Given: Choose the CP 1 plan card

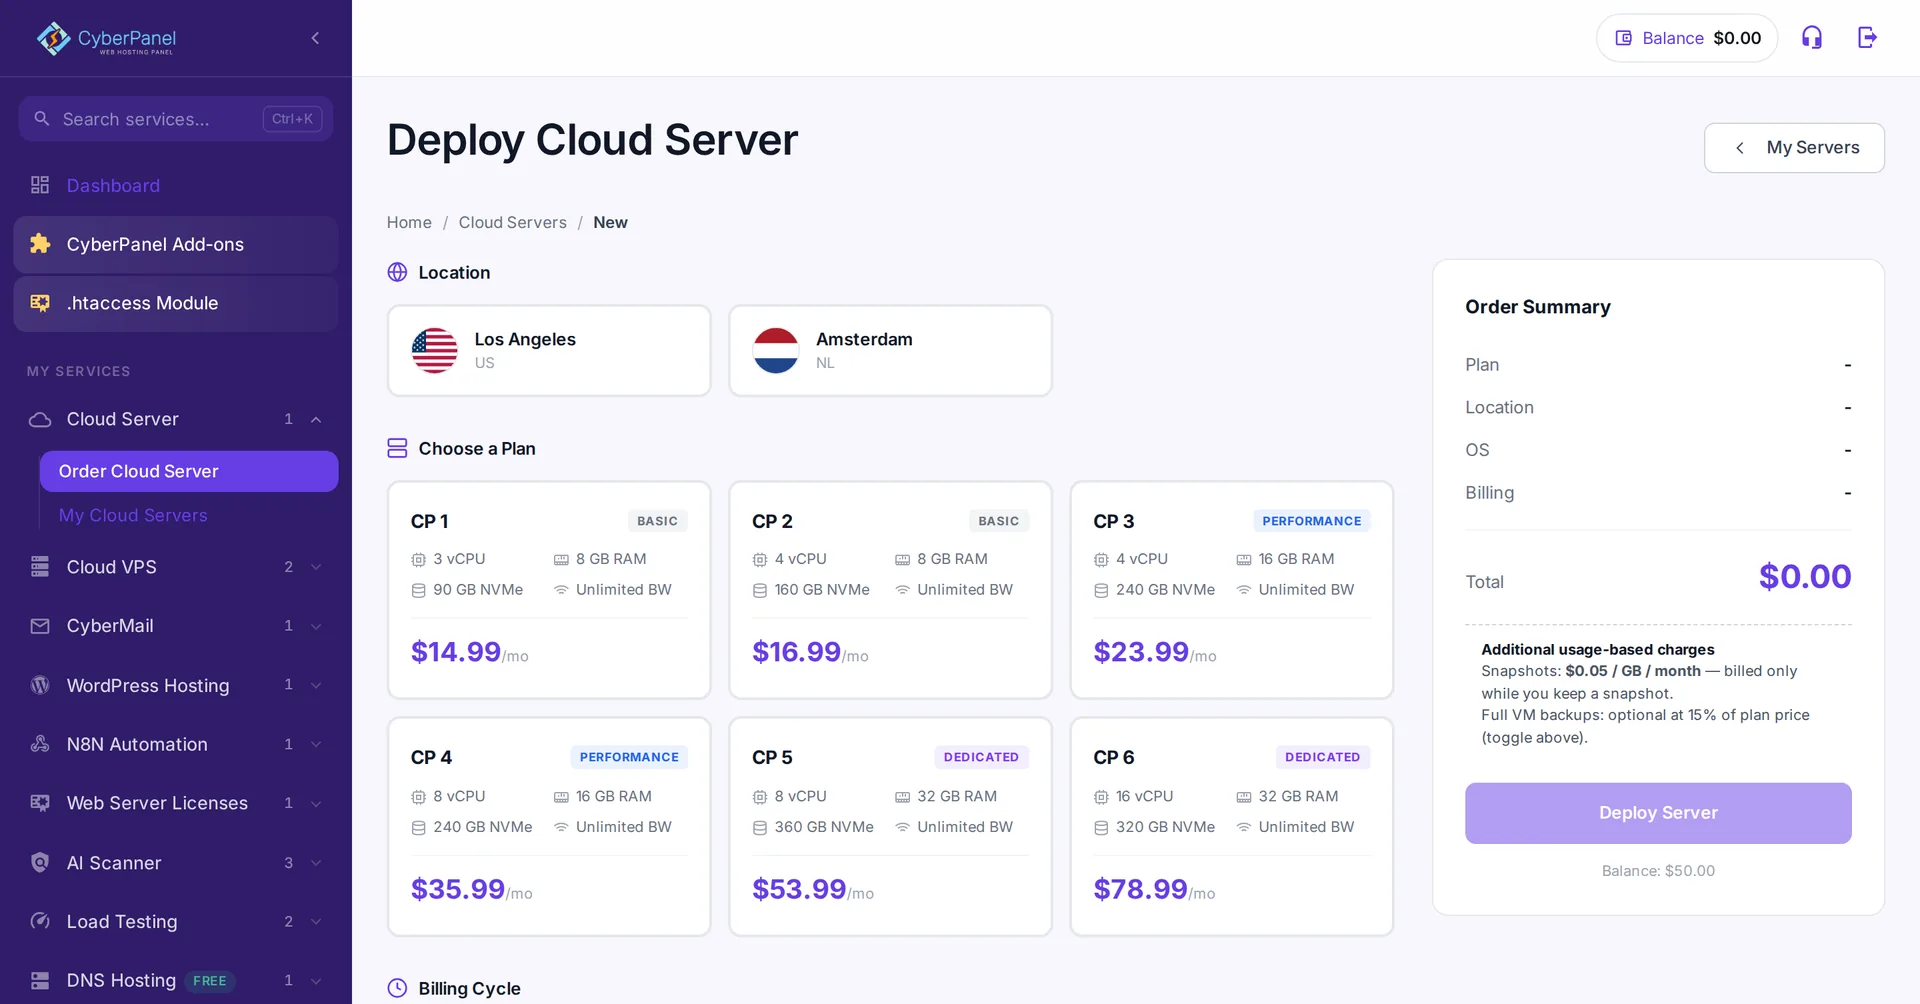Looking at the screenshot, I should [x=549, y=590].
